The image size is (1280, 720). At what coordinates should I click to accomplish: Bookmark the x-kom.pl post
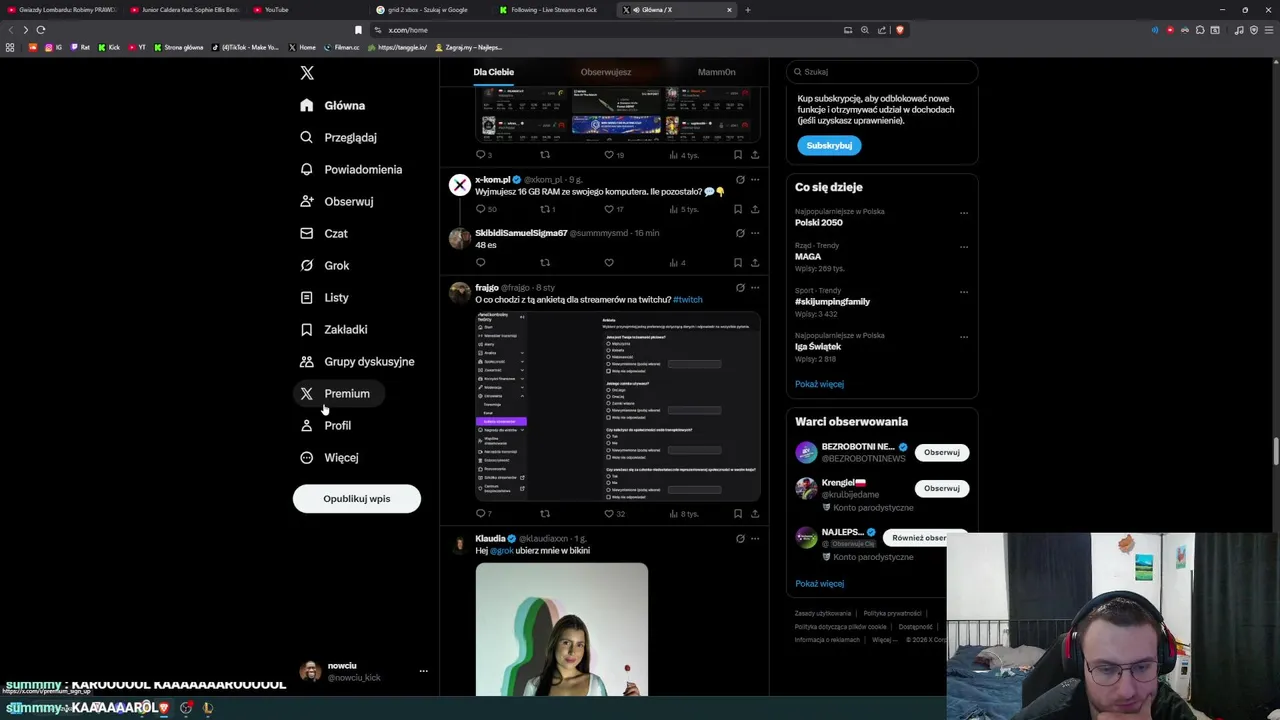(738, 209)
